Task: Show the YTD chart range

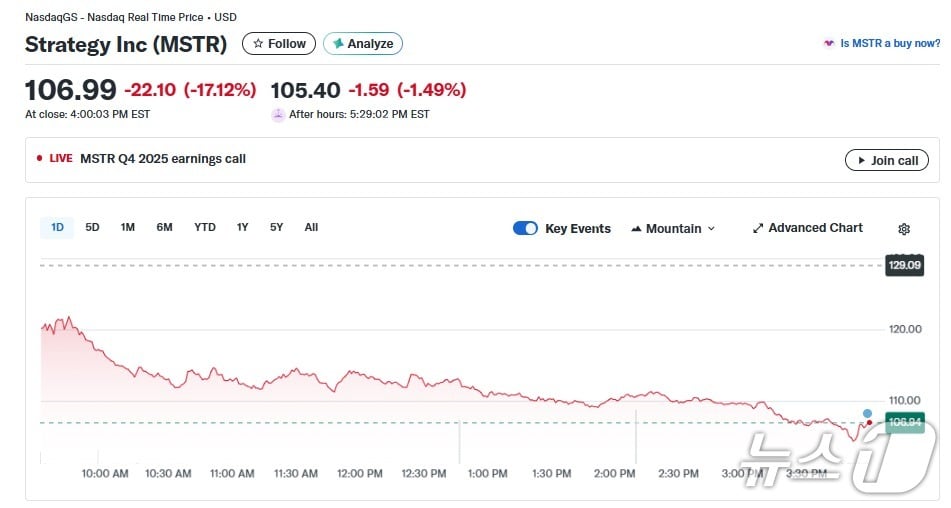Action: 205,227
